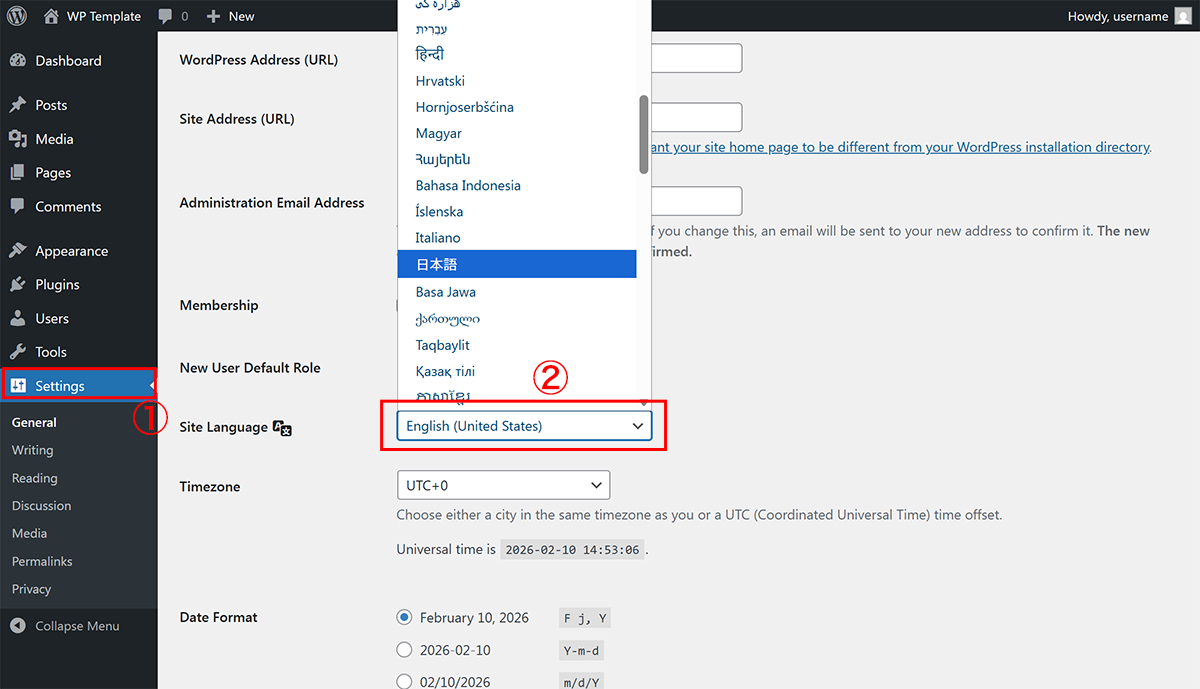
Task: Choose Қазақ тілі in the language list
Action: click(445, 371)
